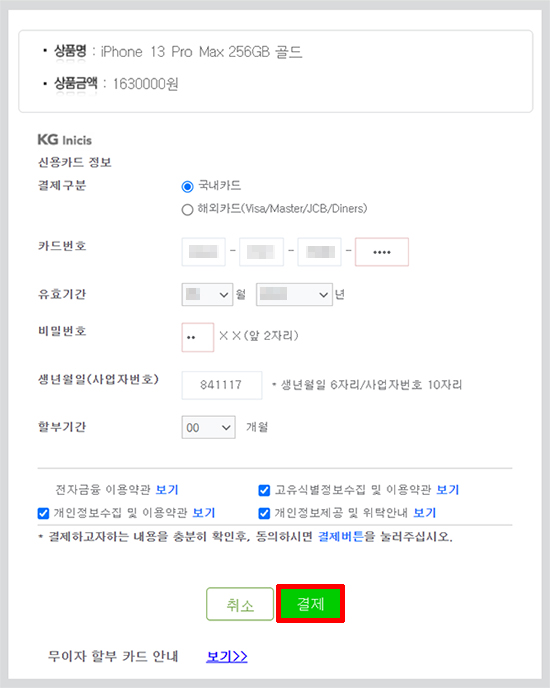Open 보기 link for 개인정보수집 약관

[x=204, y=513]
